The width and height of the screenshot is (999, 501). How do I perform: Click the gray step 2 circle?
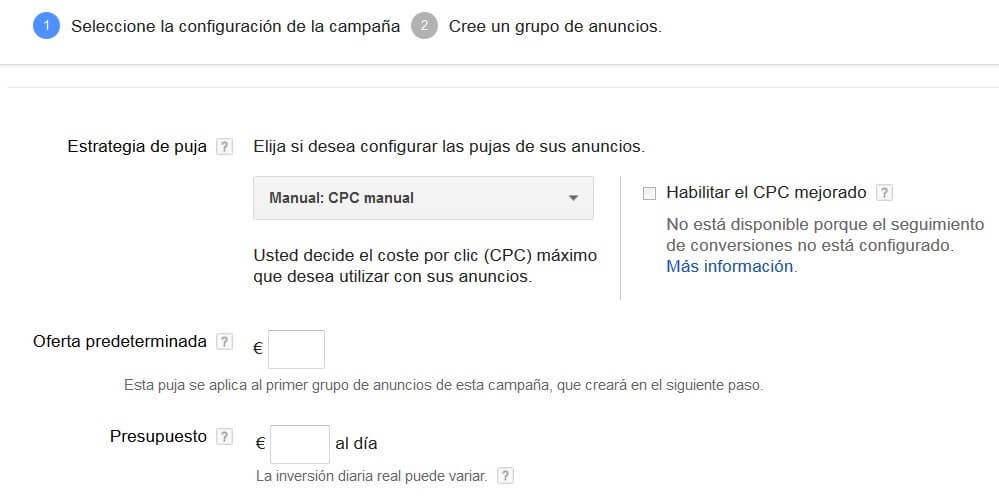tap(424, 26)
